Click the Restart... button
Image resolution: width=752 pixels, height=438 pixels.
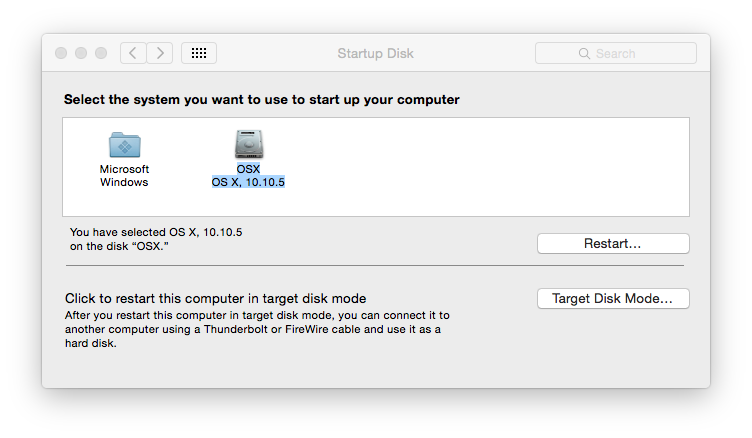[613, 244]
